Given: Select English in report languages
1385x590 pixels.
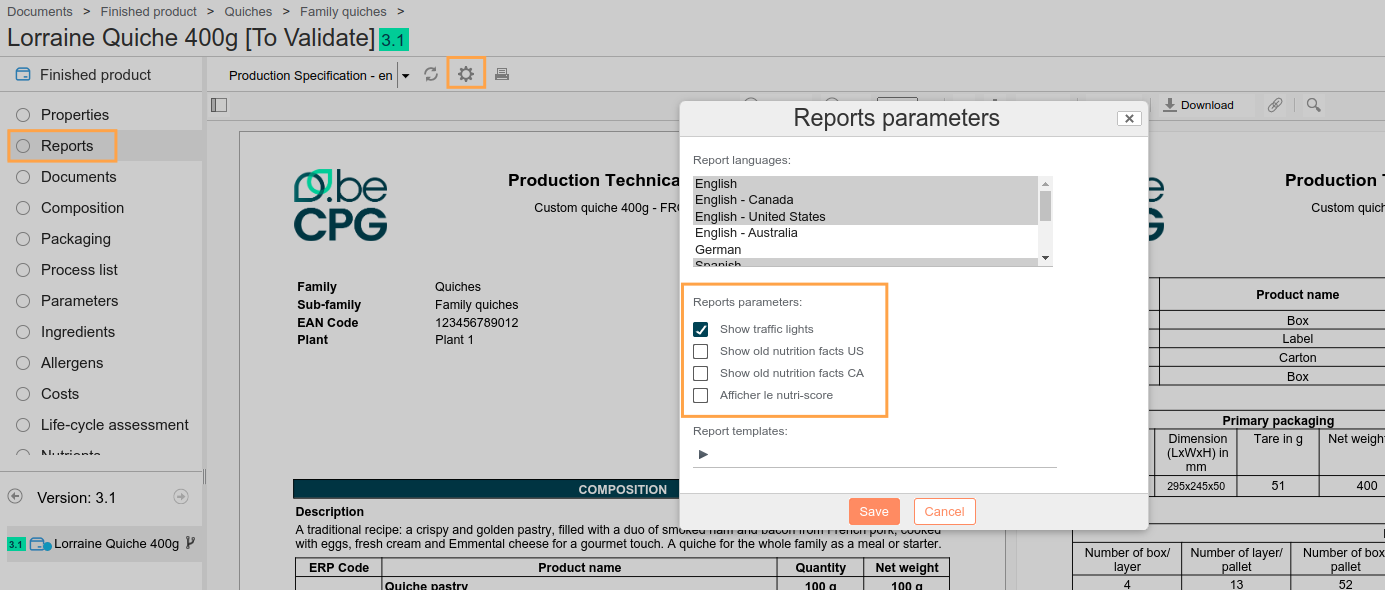Looking at the screenshot, I should (x=866, y=184).
